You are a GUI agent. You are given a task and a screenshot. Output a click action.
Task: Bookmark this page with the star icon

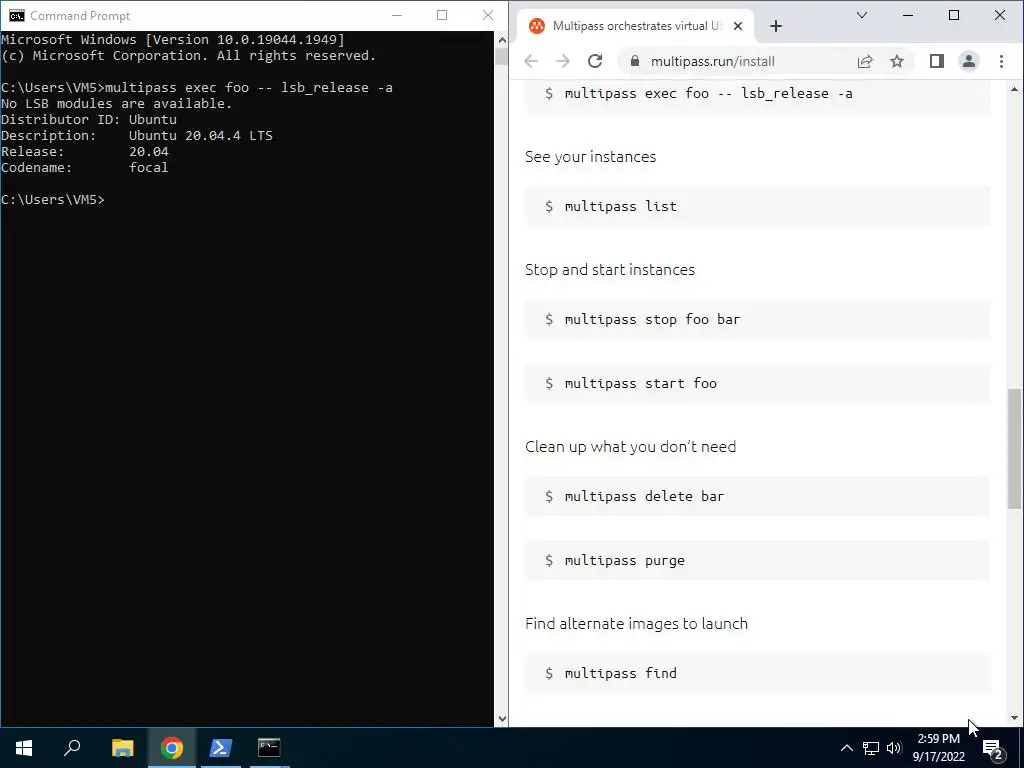click(897, 61)
